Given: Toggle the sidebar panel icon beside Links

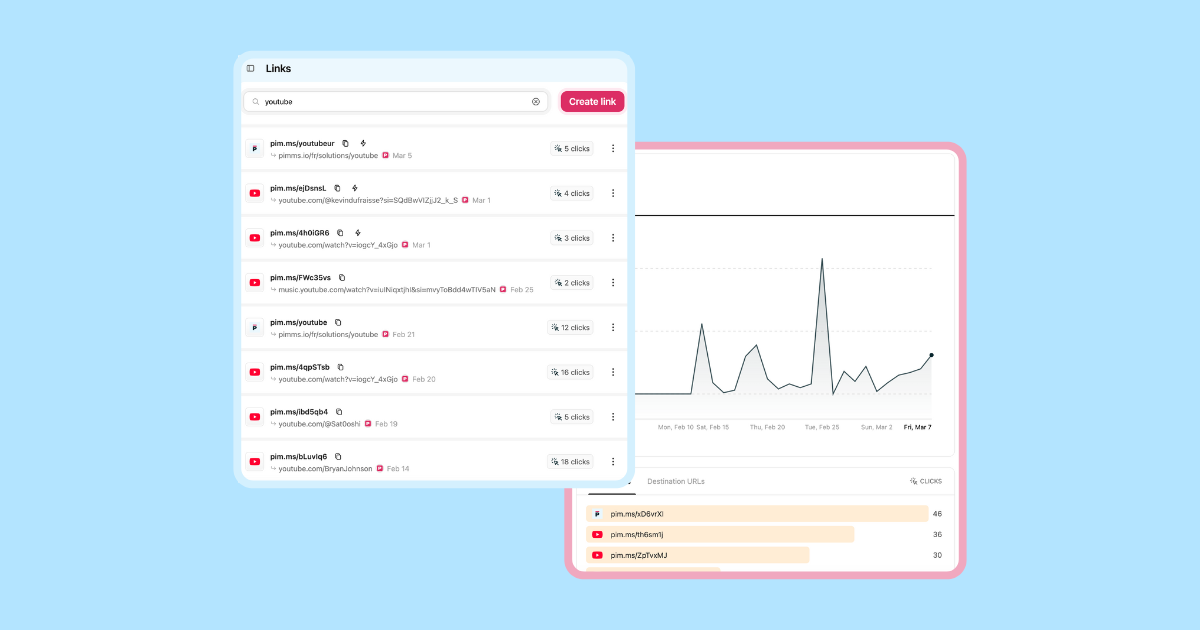Looking at the screenshot, I should point(250,69).
